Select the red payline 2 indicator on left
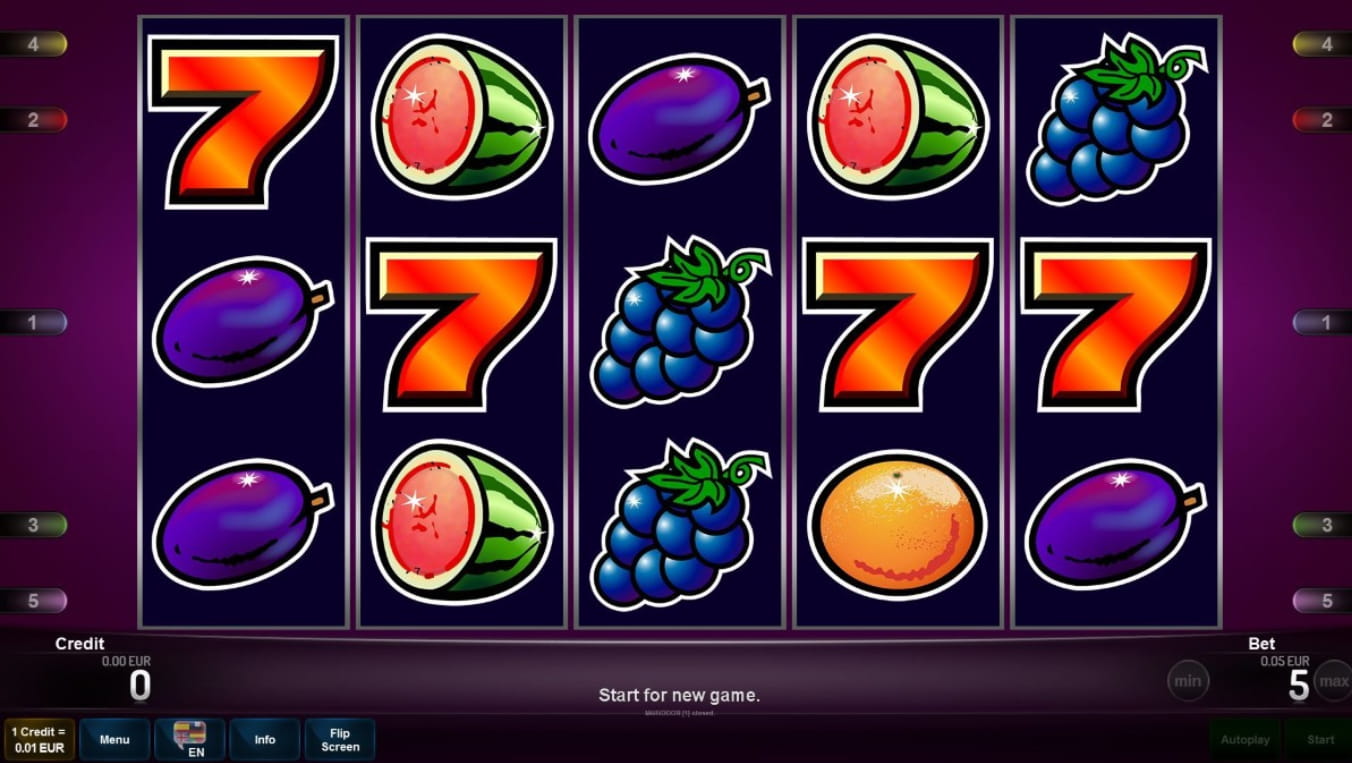The image size is (1352, 763). (x=33, y=120)
